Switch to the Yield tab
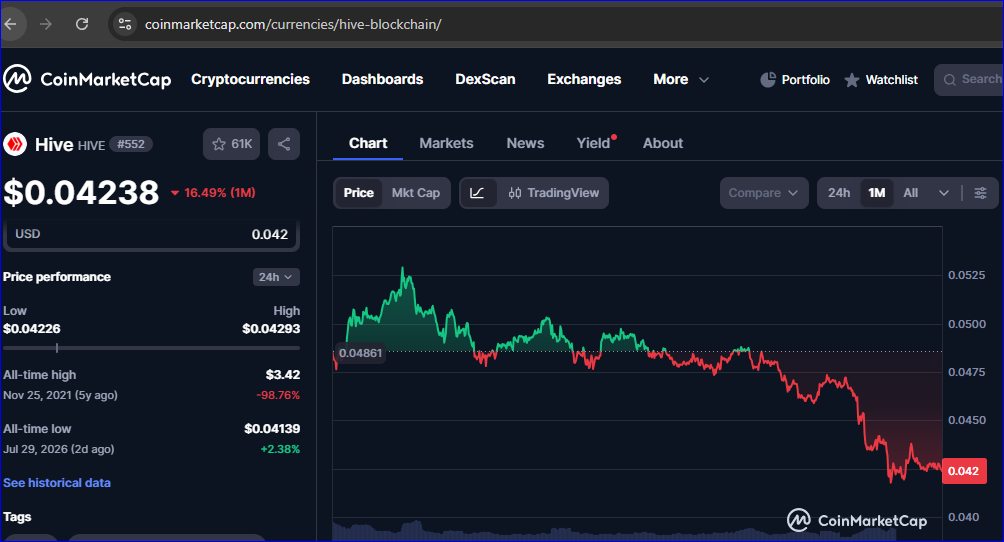 click(594, 143)
